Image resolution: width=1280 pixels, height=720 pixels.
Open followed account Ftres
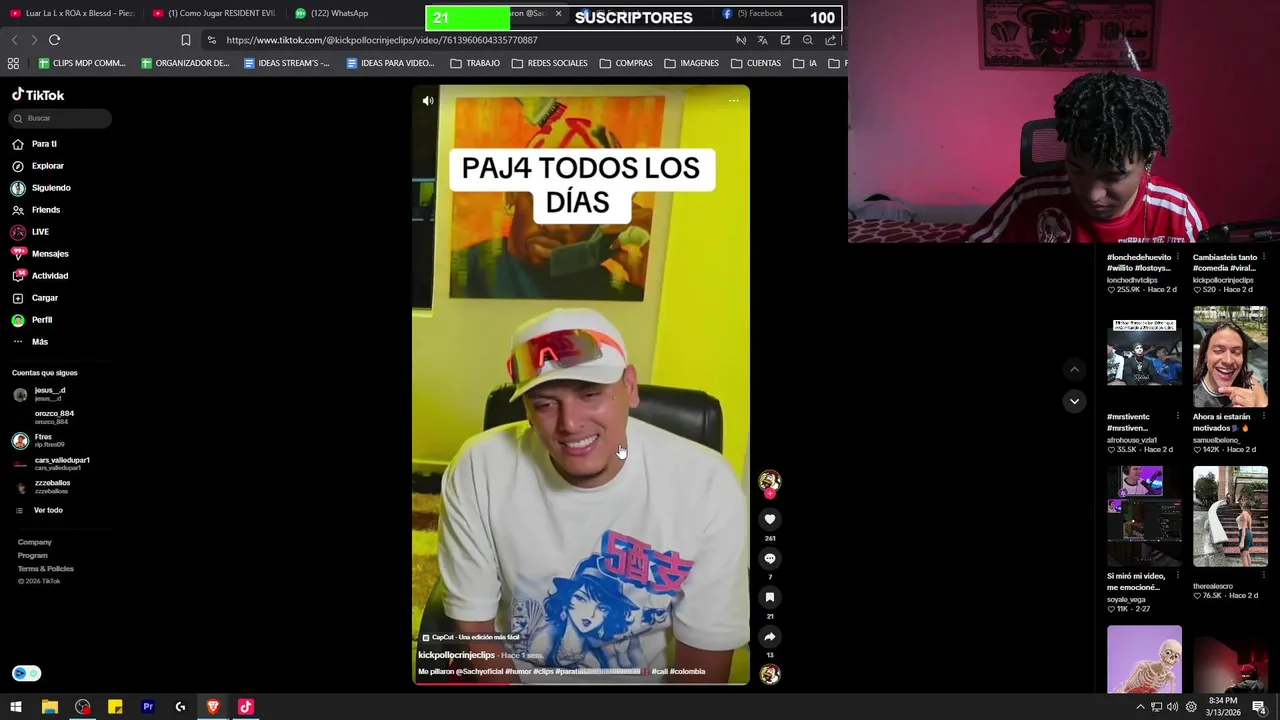click(39, 440)
